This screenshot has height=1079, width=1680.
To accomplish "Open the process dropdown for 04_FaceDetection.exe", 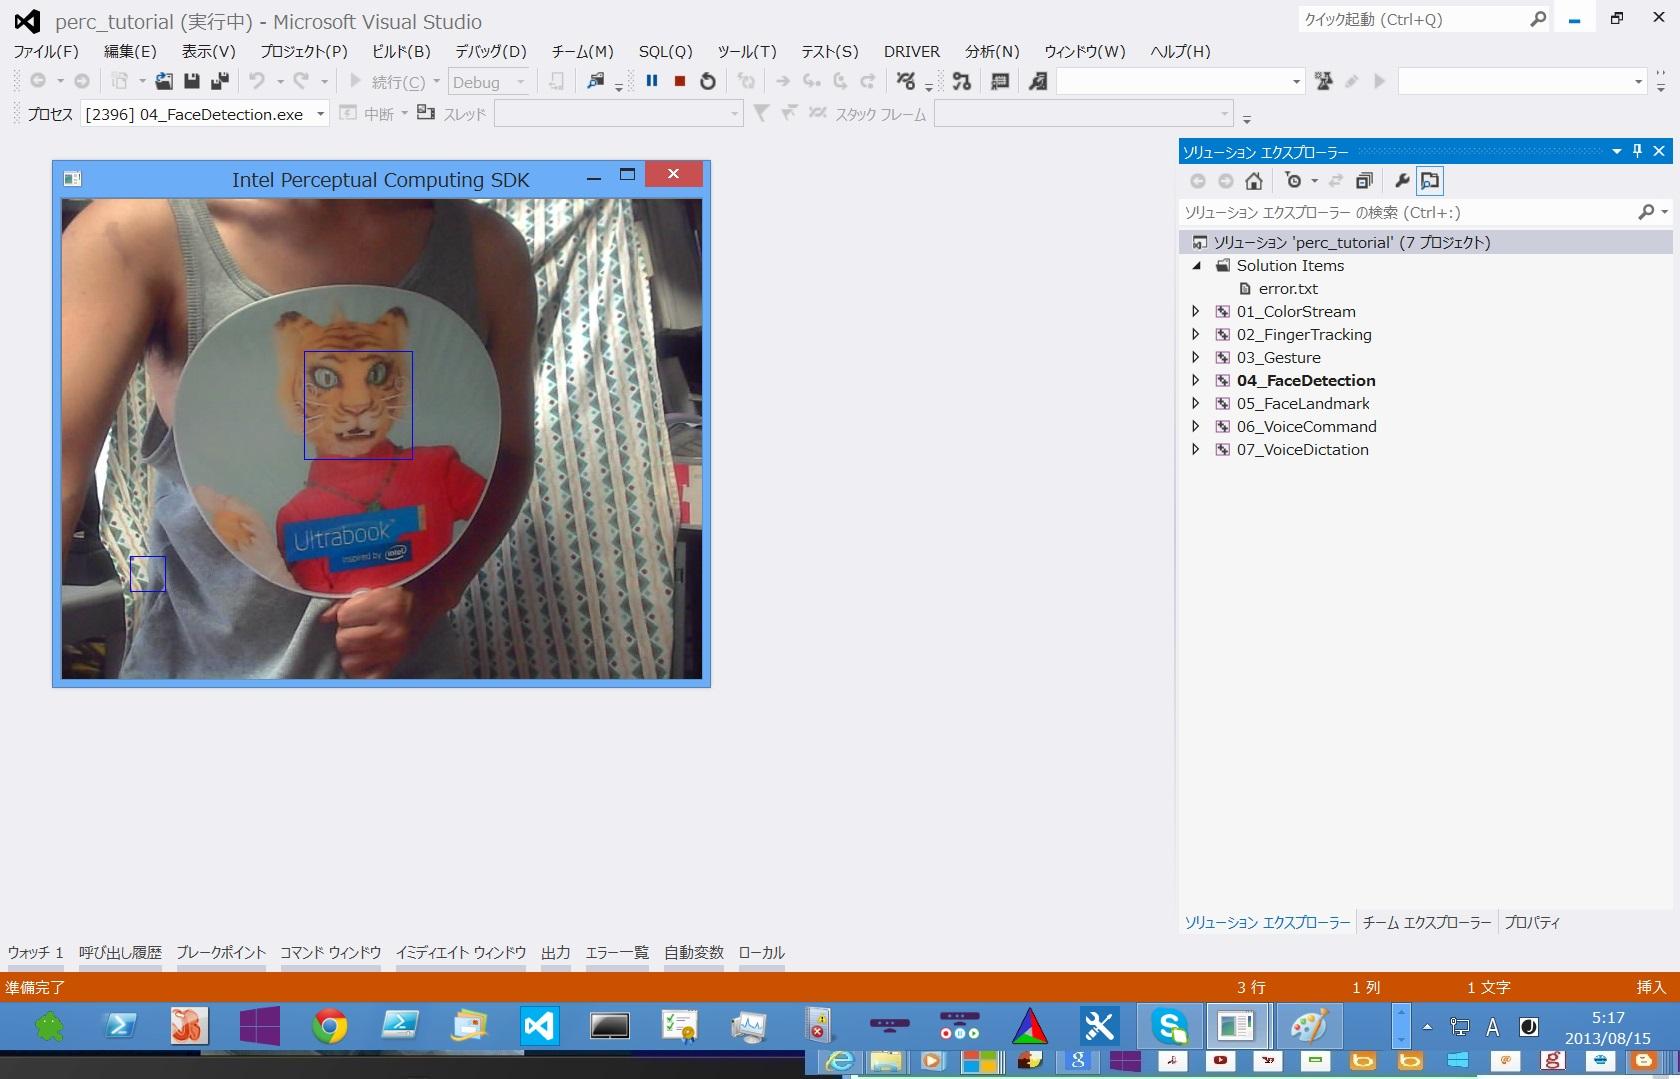I will (320, 114).
